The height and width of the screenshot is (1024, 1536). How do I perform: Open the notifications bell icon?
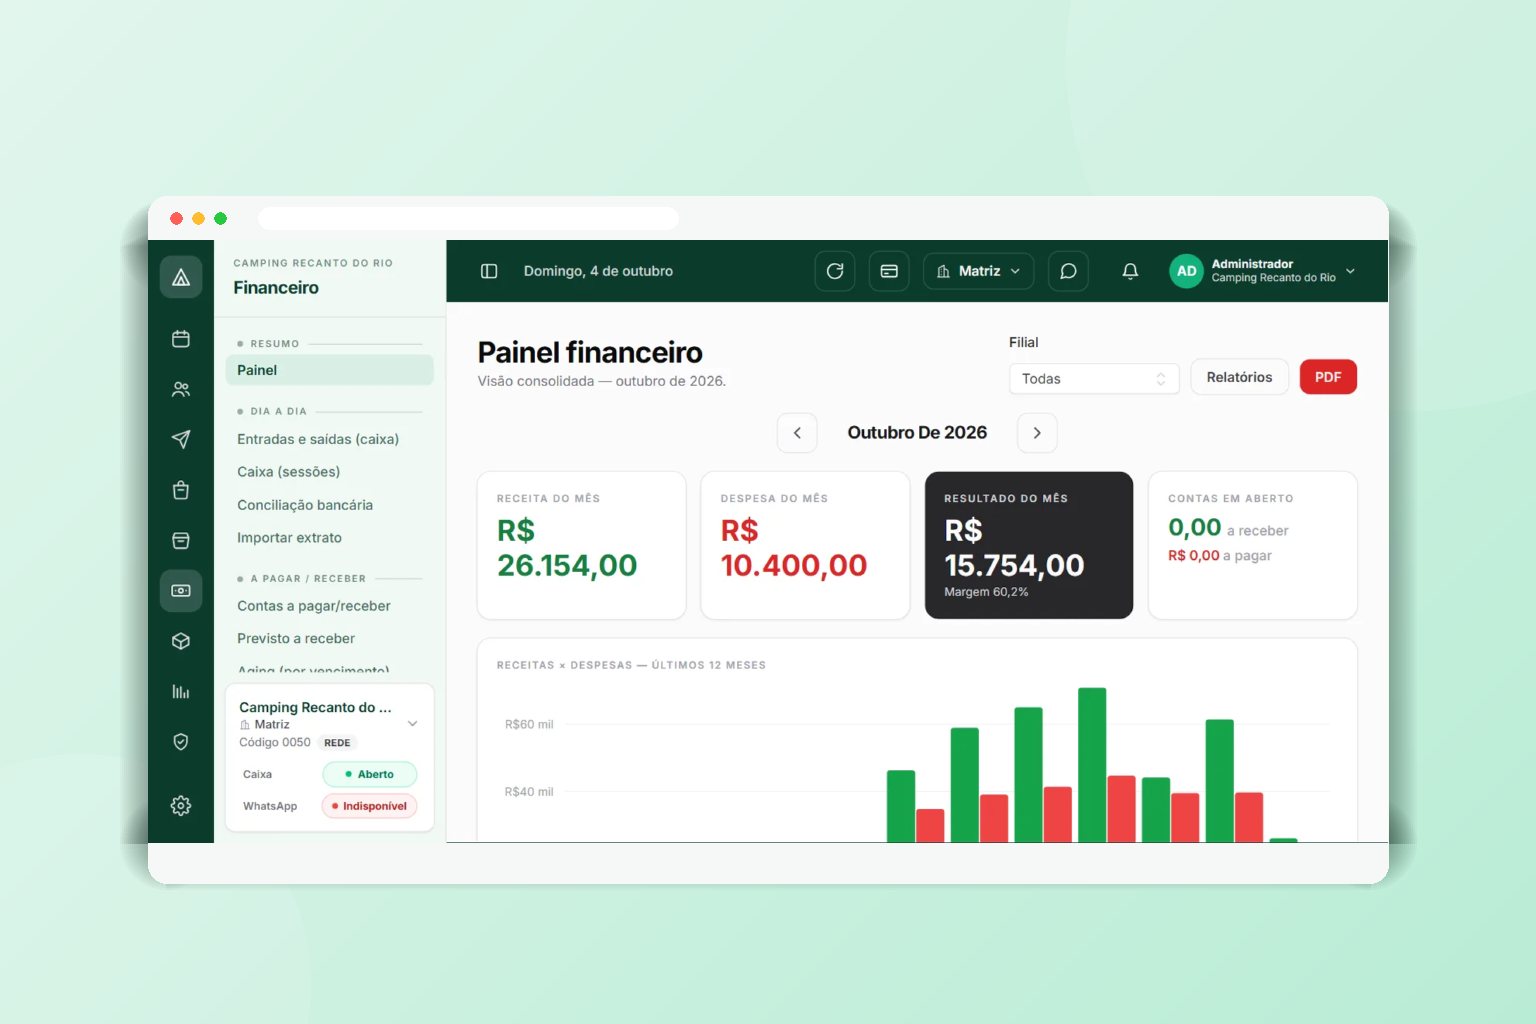[1130, 271]
